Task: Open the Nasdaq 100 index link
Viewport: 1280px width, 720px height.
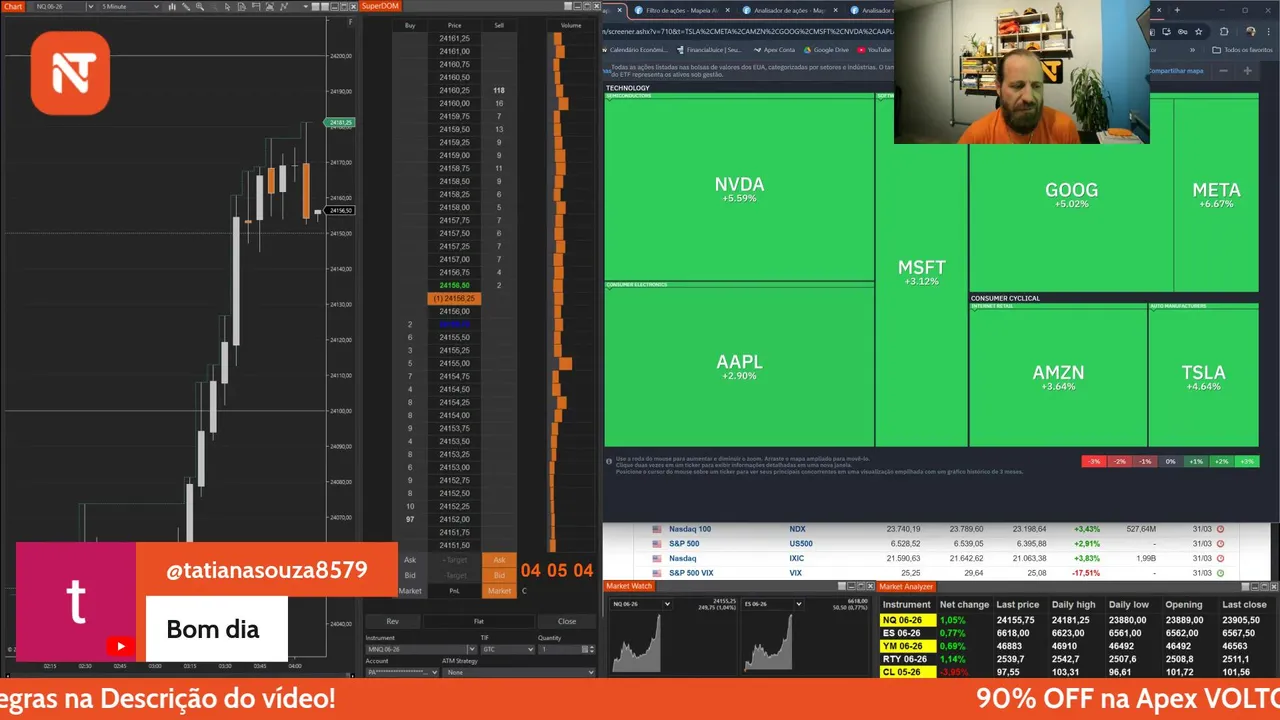Action: tap(689, 529)
